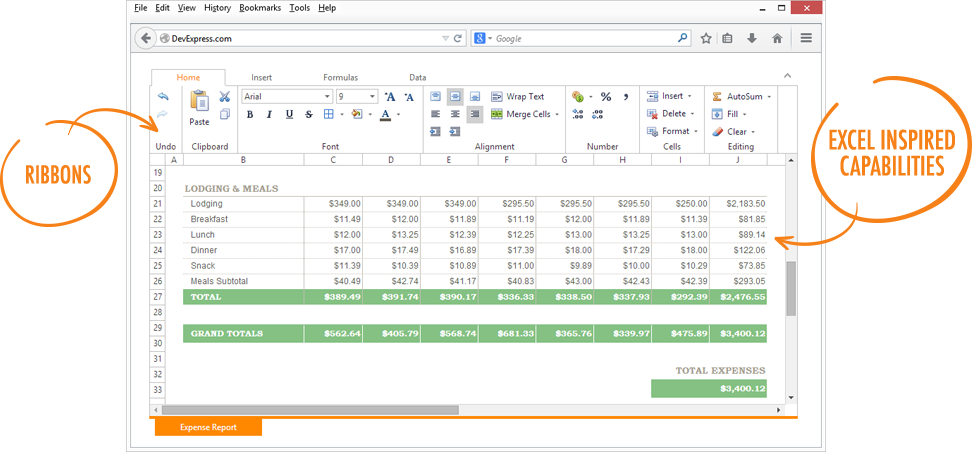Viewport: 972px width, 452px height.
Task: Click the Undo arrow icon
Action: coord(163,97)
